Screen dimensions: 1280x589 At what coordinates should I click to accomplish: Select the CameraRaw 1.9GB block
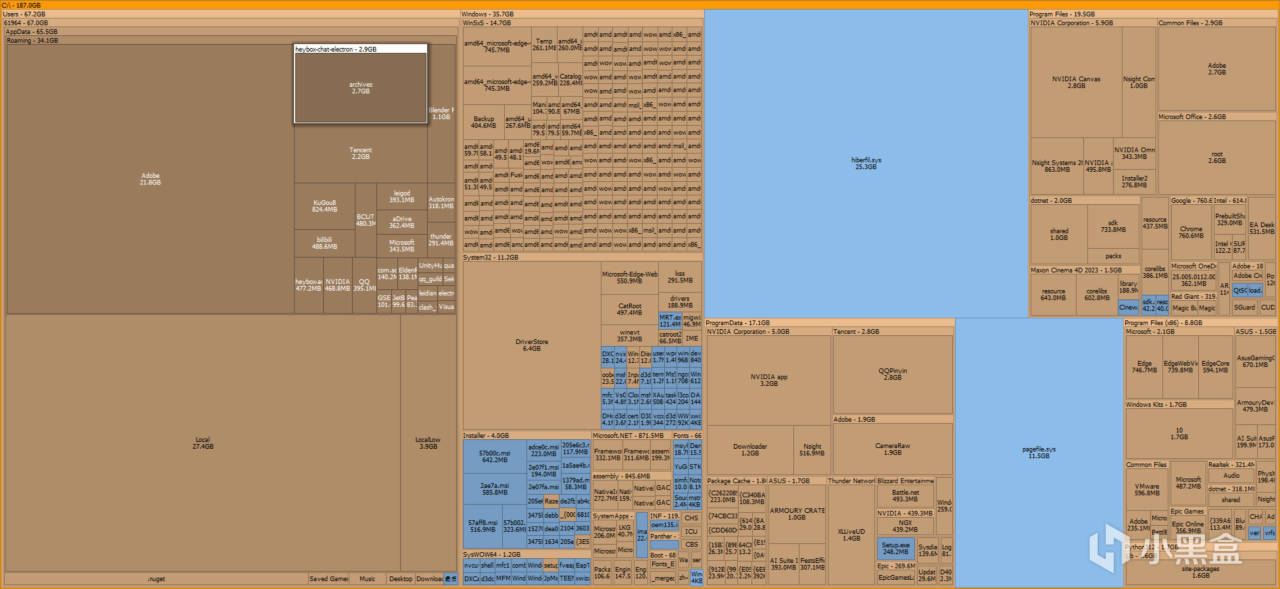(892, 449)
